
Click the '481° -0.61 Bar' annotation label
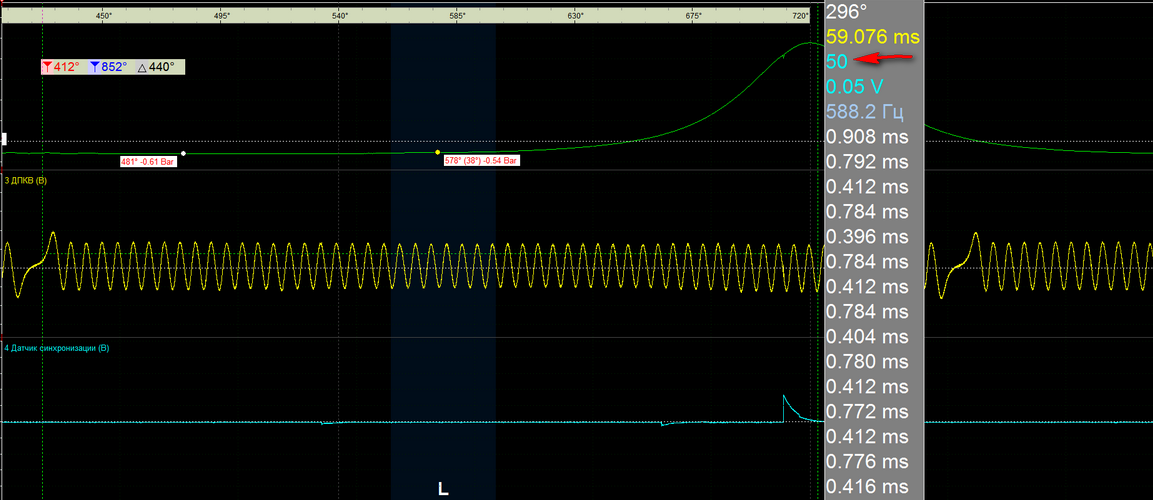(x=149, y=161)
